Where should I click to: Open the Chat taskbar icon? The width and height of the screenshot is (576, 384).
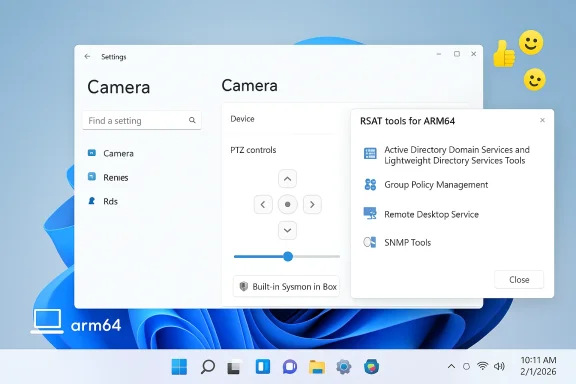pyautogui.click(x=290, y=367)
